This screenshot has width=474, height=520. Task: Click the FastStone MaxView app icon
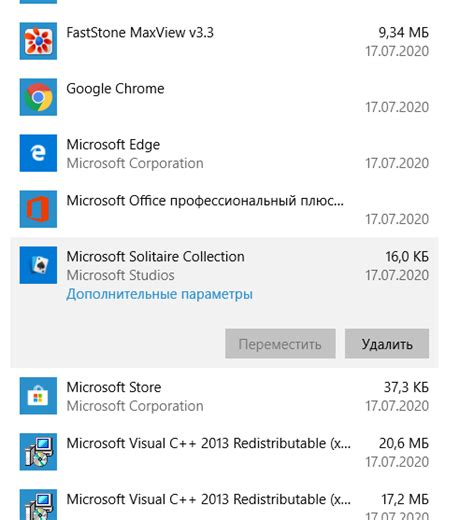[x=38, y=41]
